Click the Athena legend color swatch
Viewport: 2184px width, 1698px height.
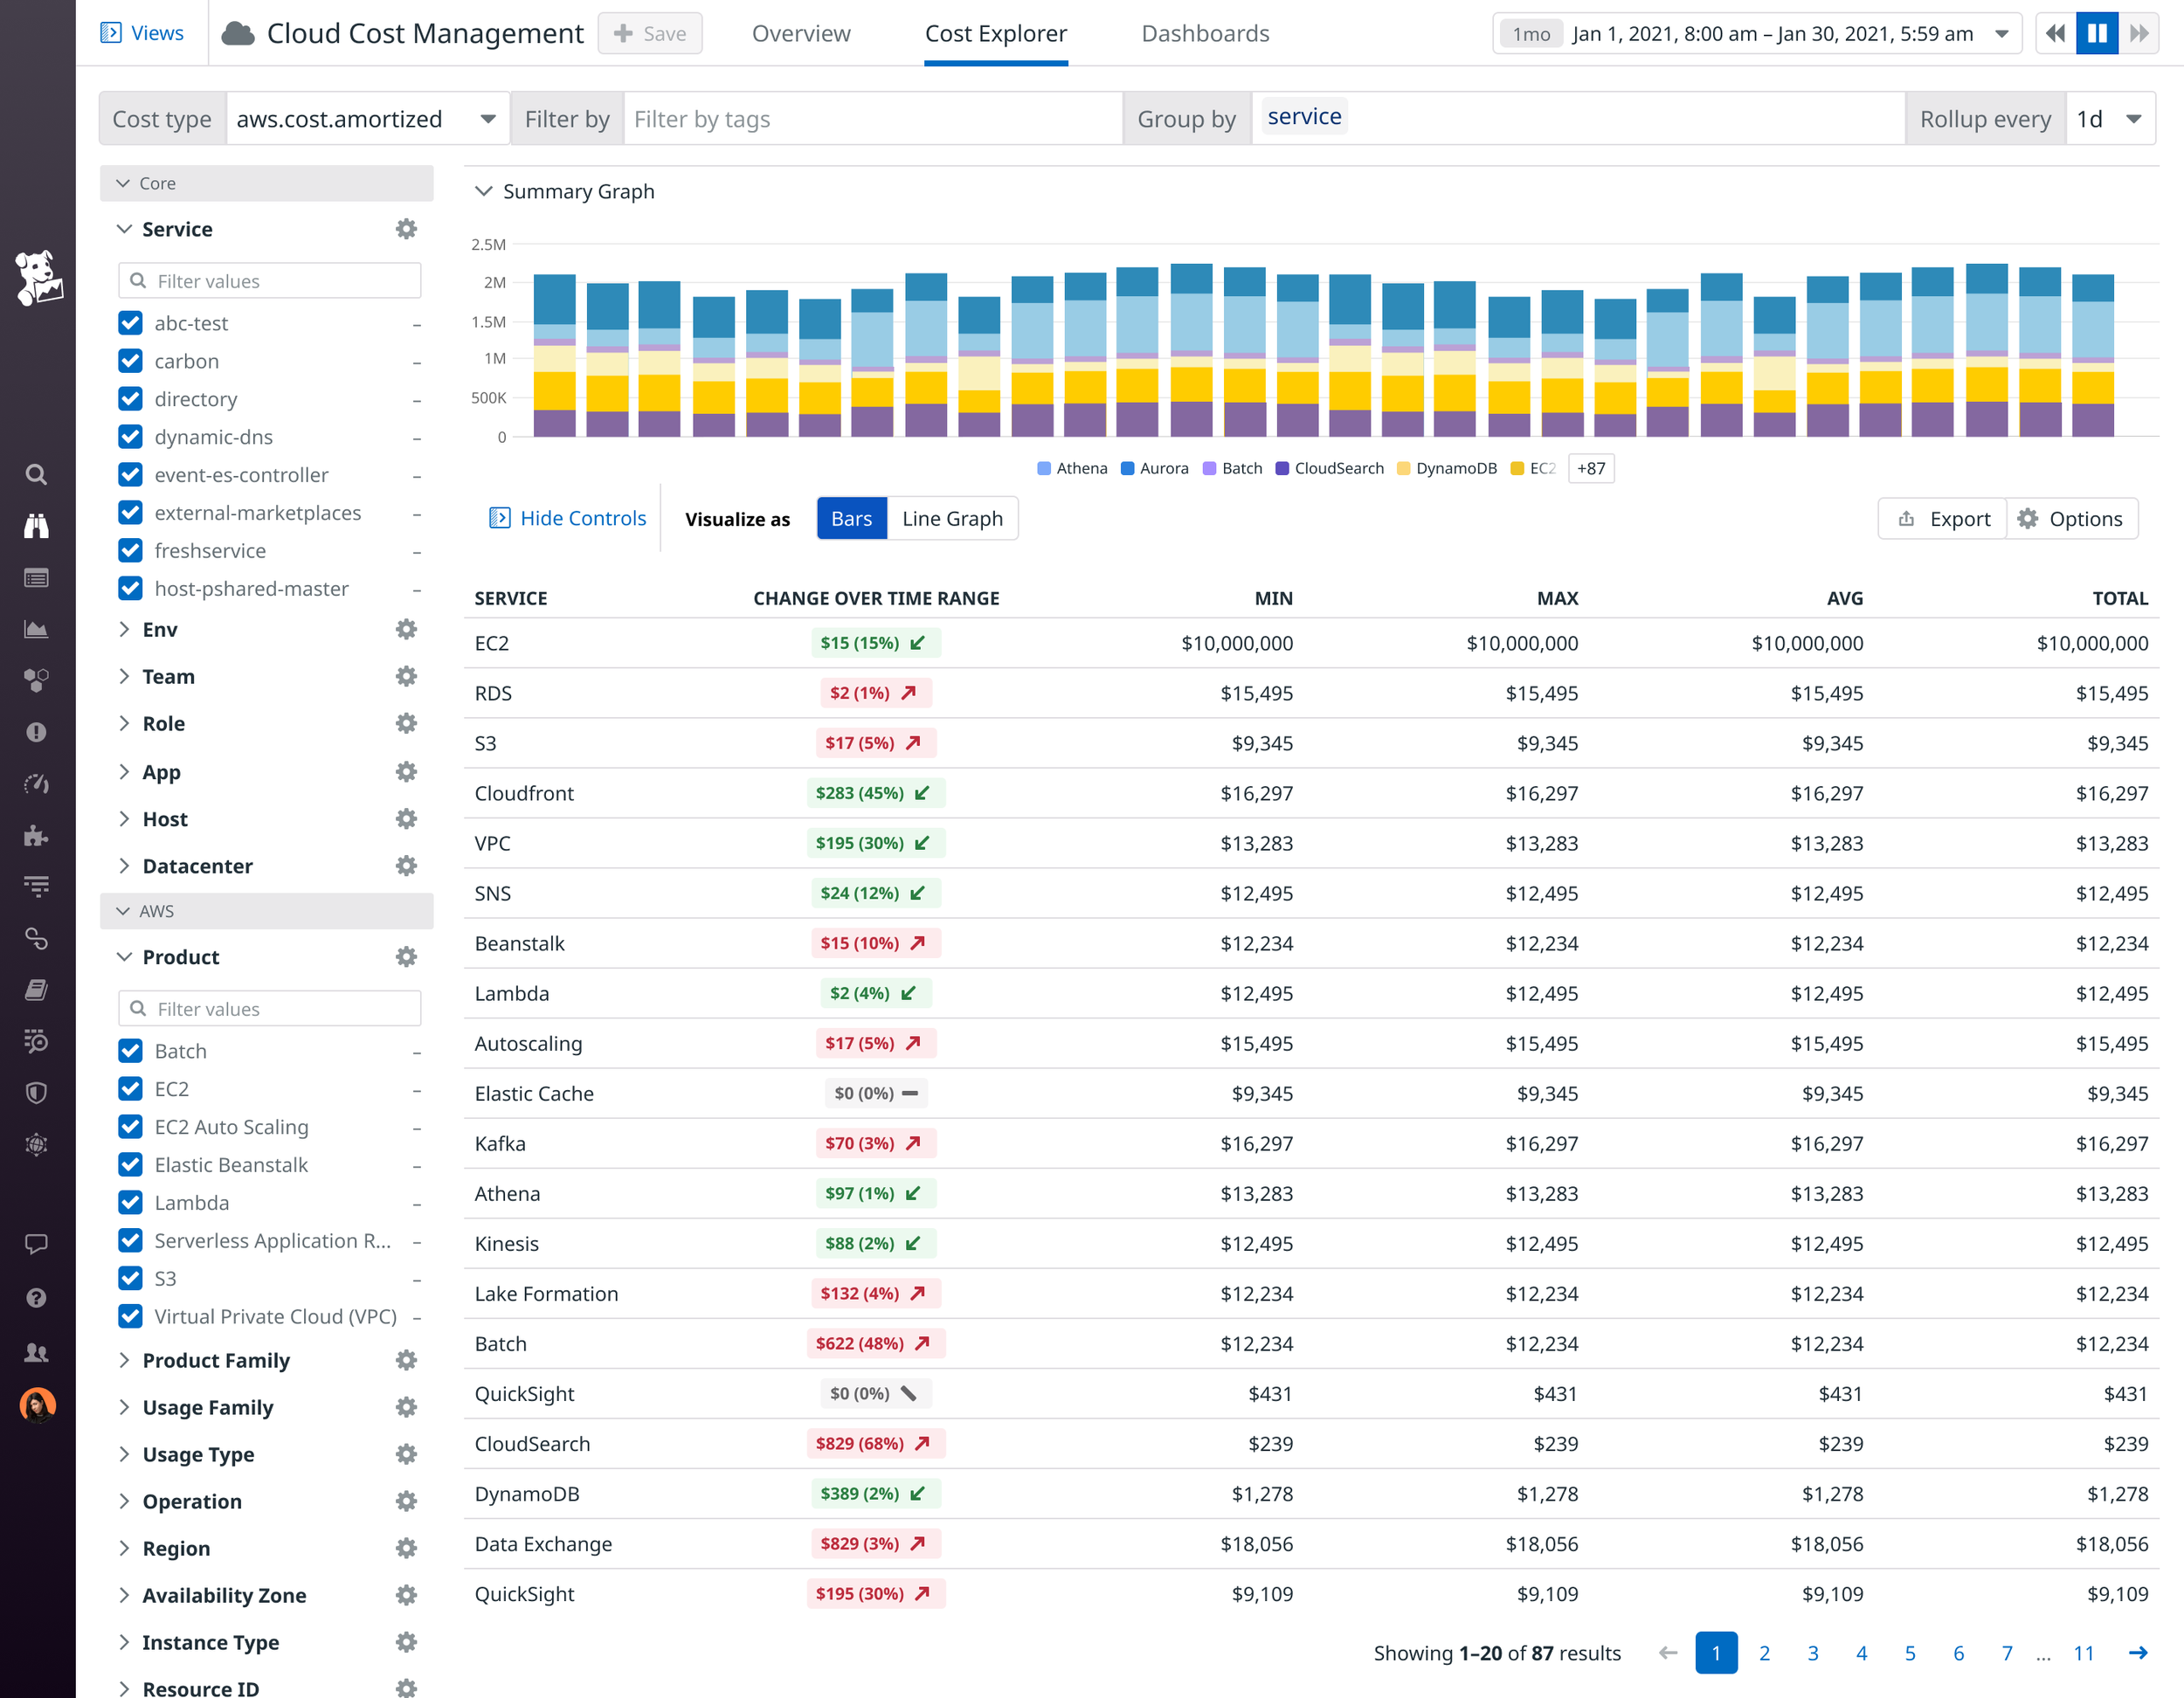[1044, 468]
